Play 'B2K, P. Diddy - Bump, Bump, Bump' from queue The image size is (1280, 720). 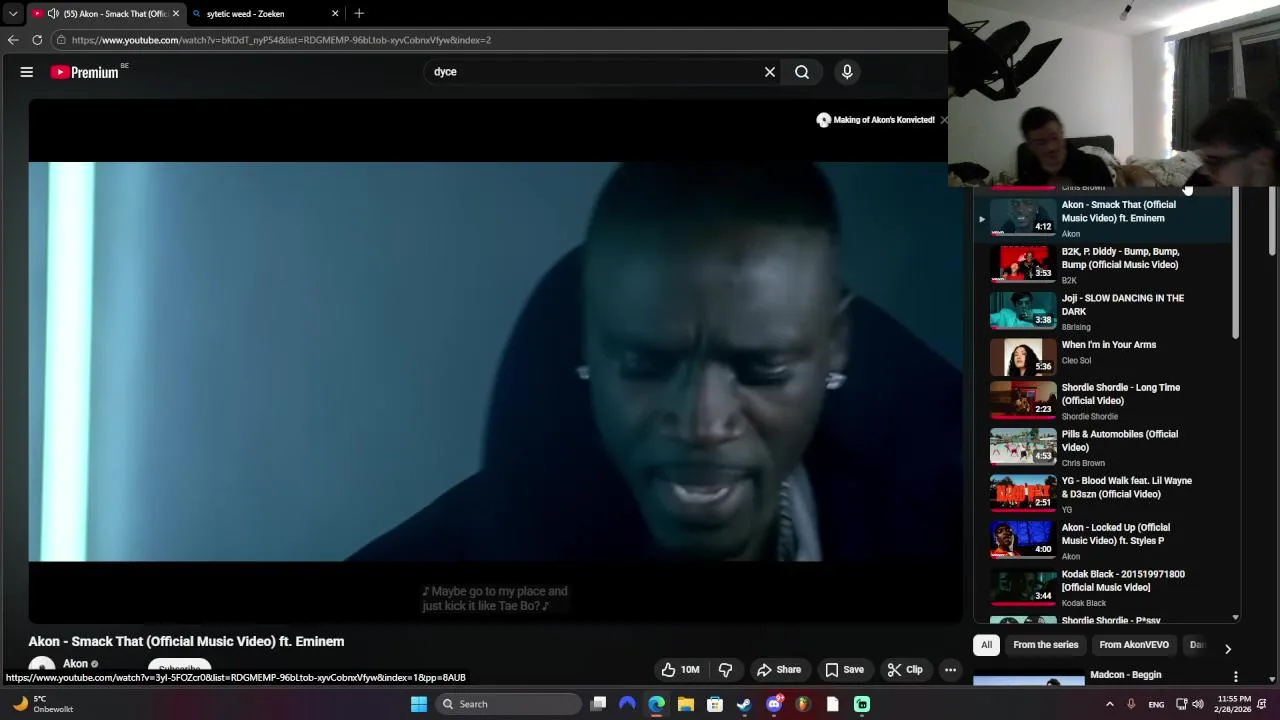coord(1104,265)
